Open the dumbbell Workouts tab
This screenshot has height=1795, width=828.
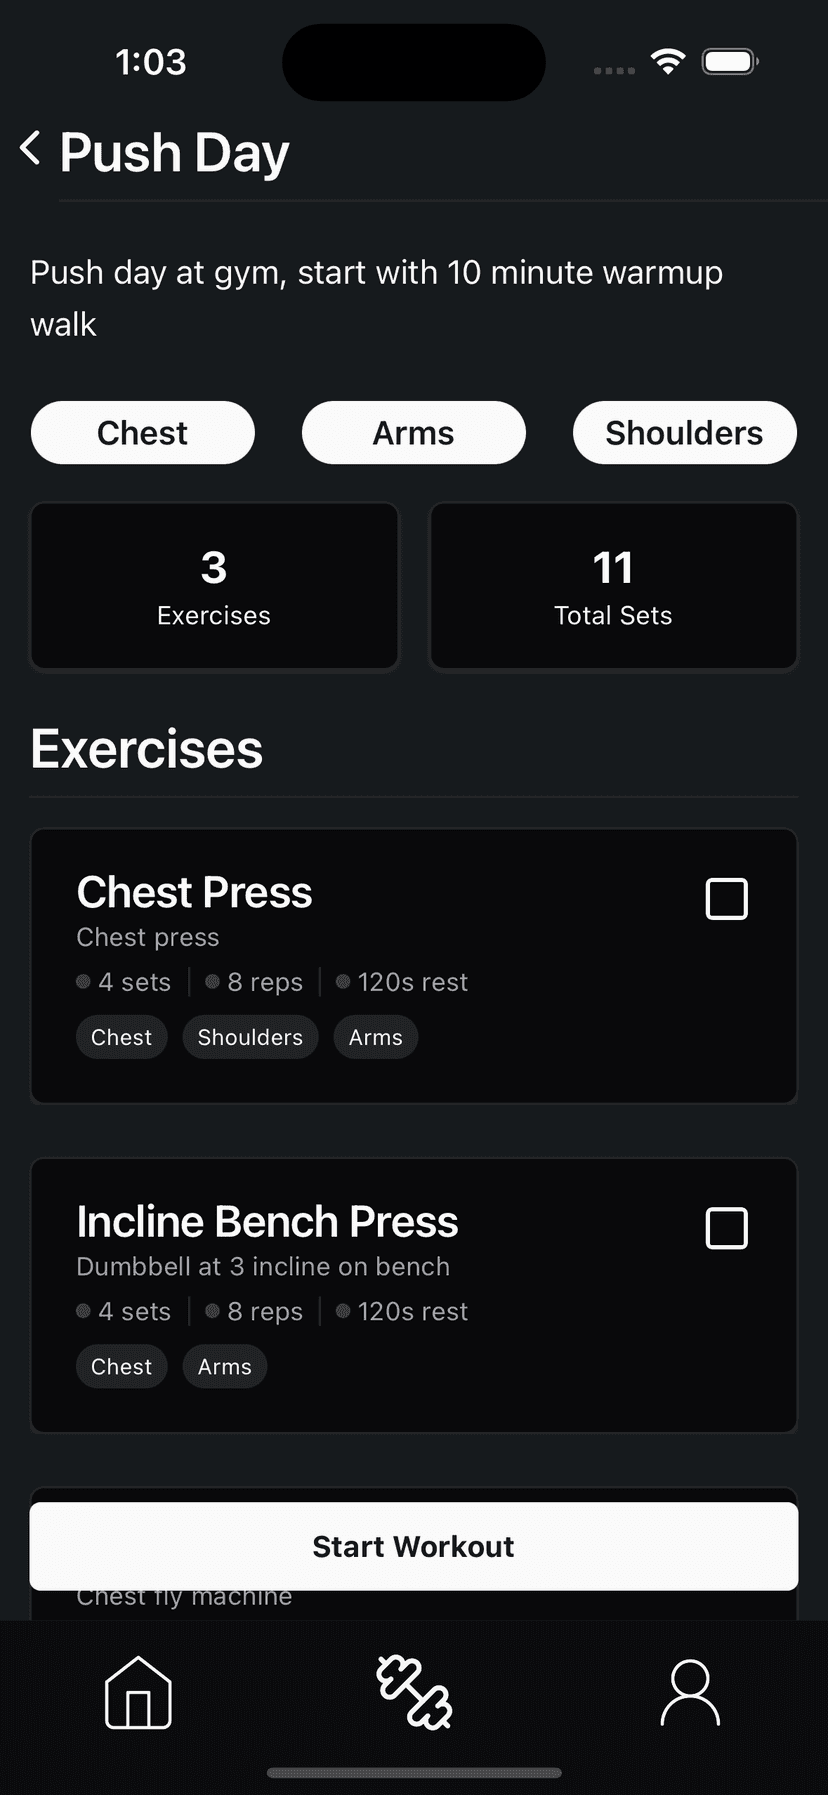(x=414, y=1692)
